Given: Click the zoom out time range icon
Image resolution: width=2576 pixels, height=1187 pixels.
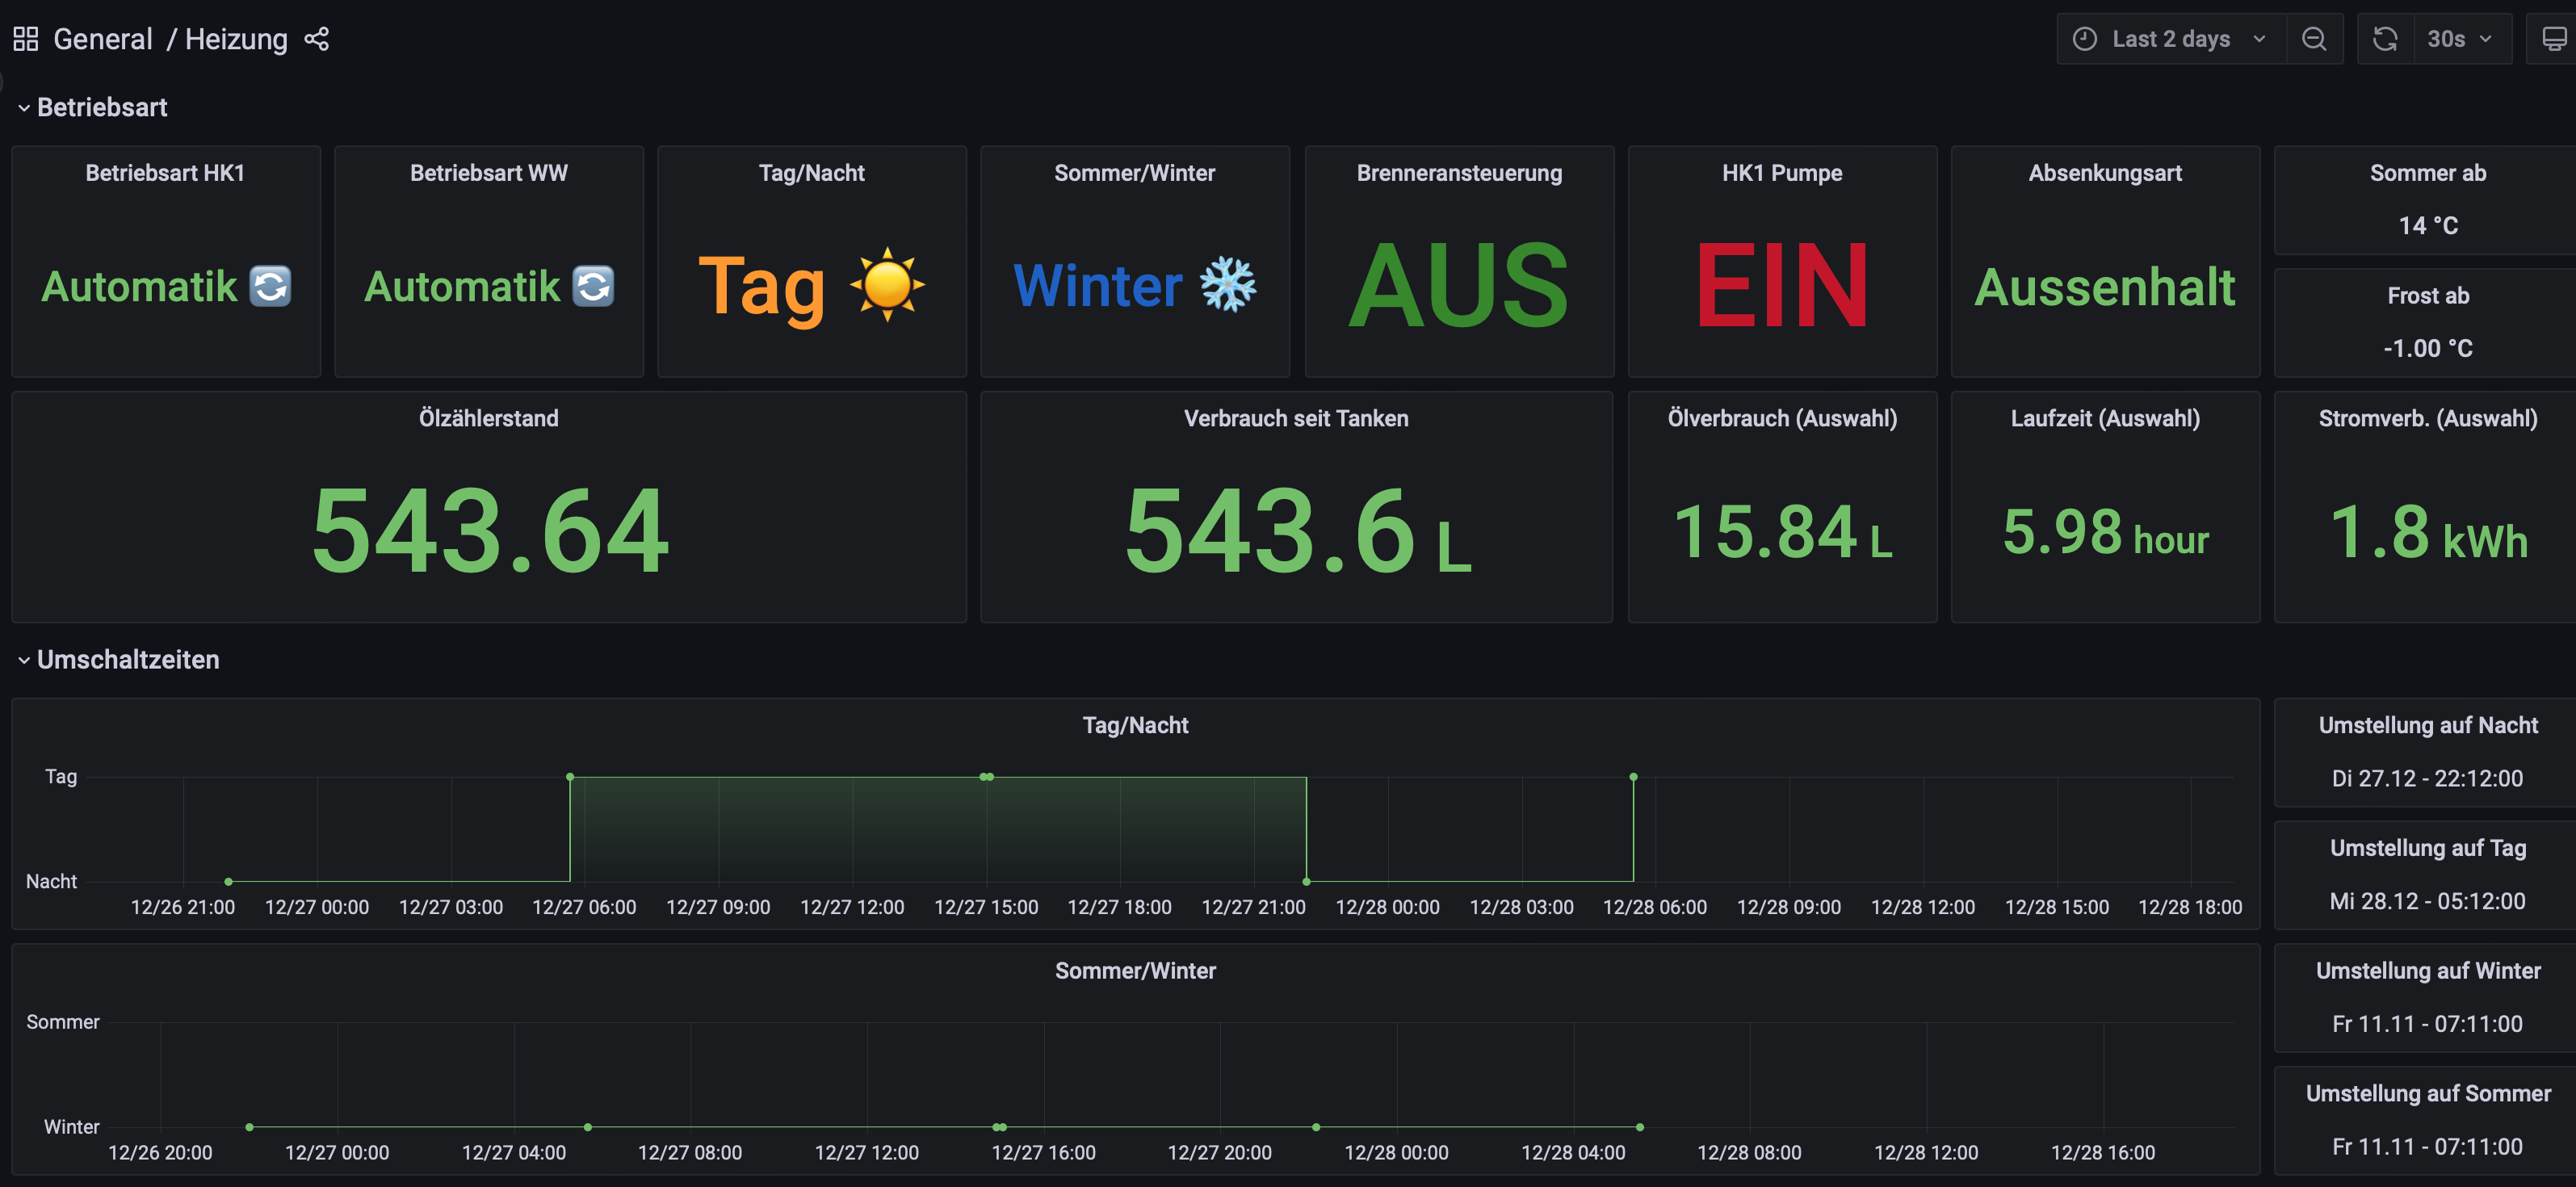Looking at the screenshot, I should coord(2314,39).
